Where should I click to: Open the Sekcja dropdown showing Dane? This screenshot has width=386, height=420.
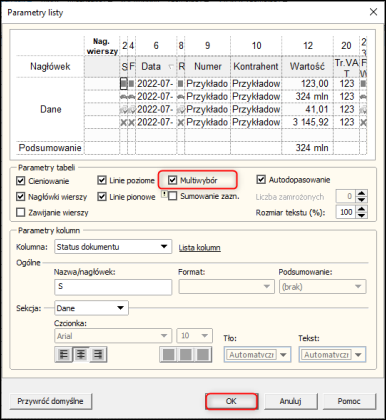pyautogui.click(x=91, y=308)
